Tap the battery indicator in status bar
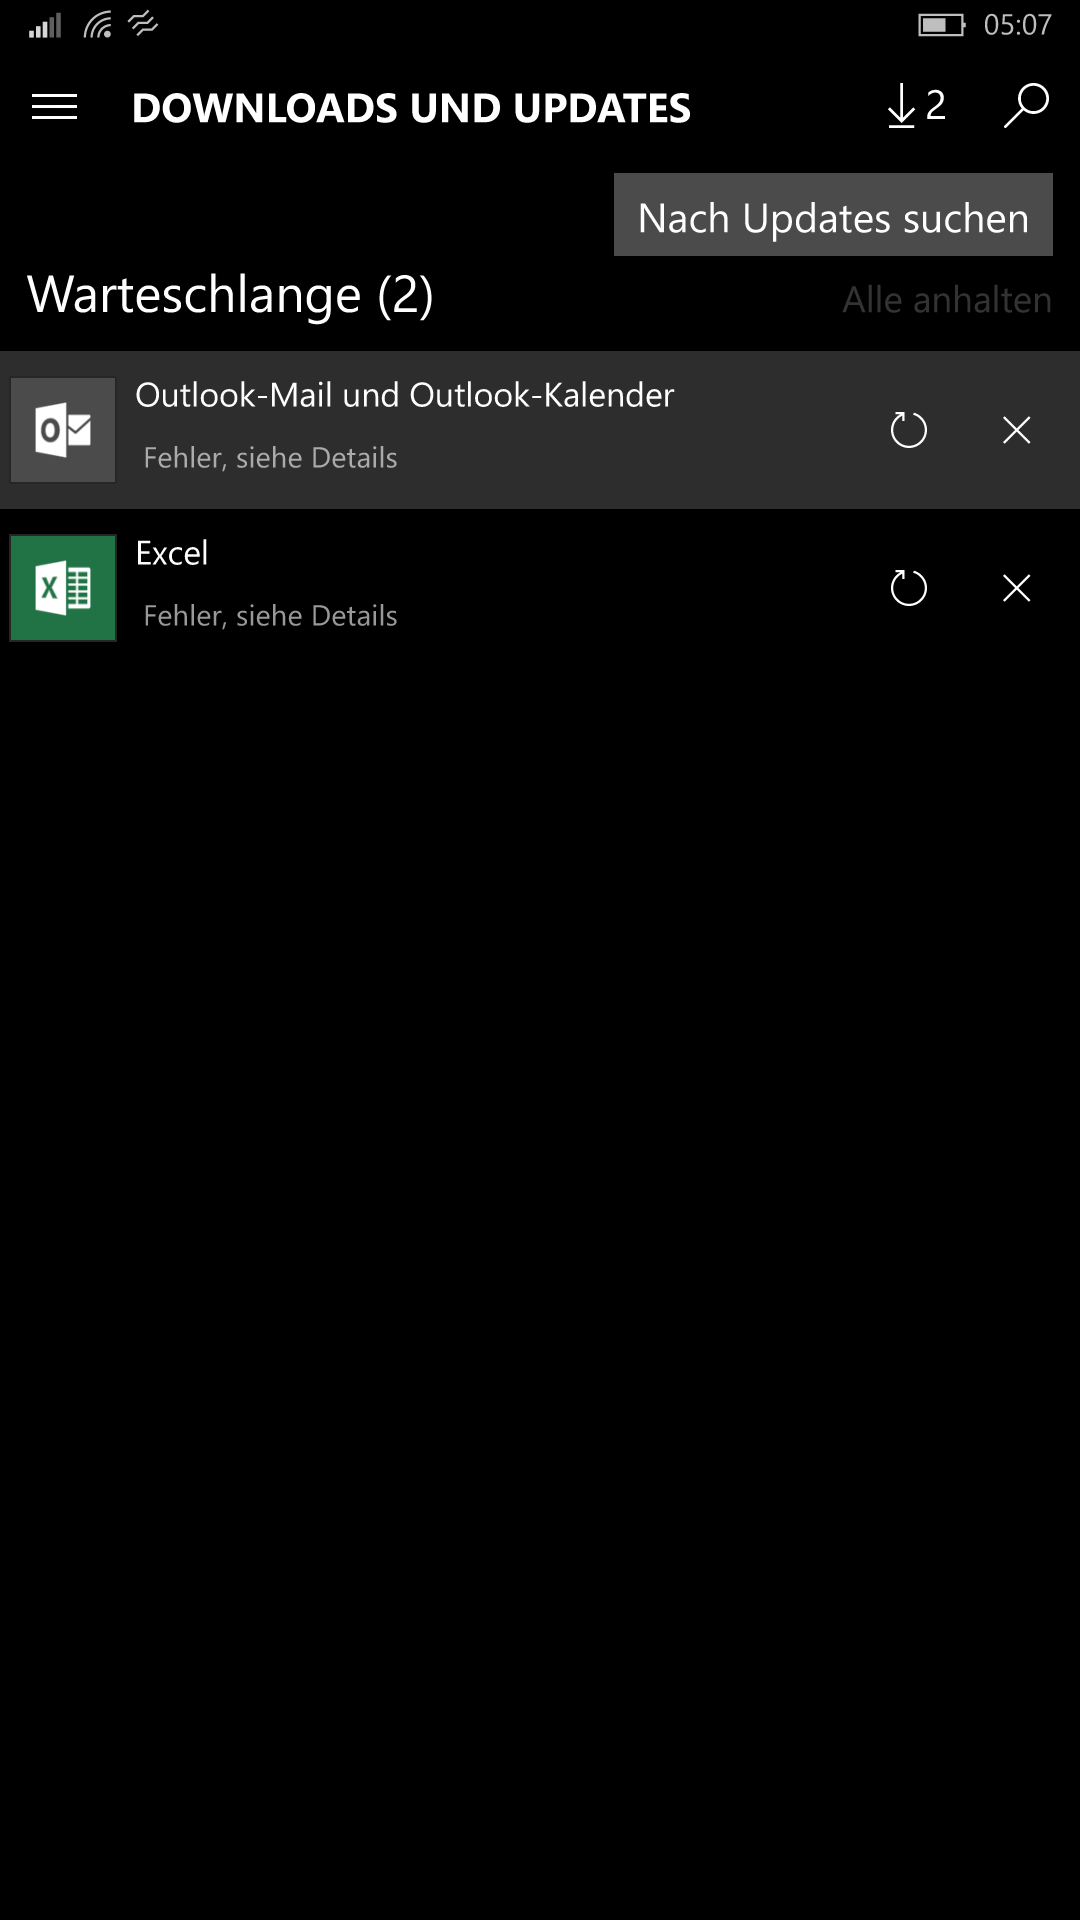 point(941,25)
